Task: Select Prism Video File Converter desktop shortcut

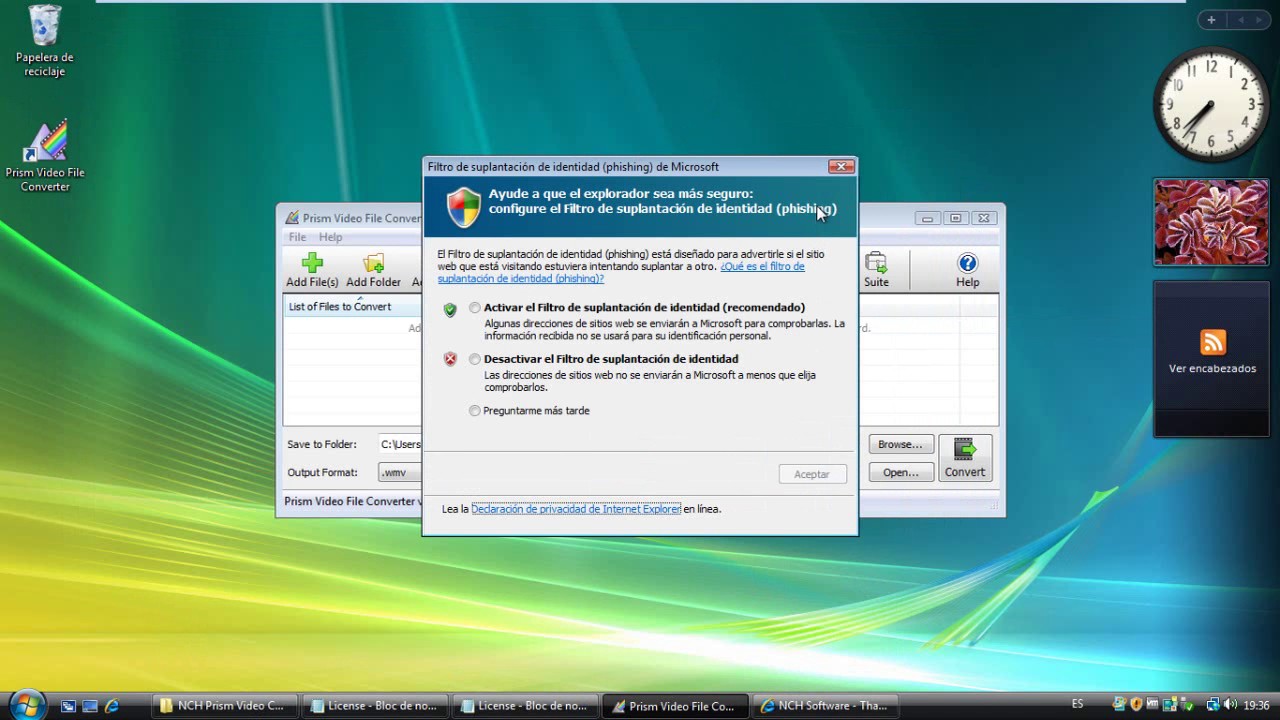Action: coord(45,157)
